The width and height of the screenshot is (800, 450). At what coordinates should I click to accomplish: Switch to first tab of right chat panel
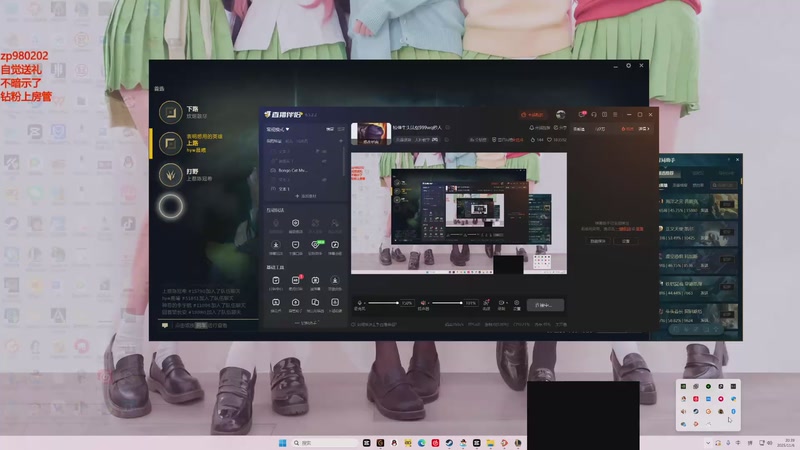[x=579, y=129]
